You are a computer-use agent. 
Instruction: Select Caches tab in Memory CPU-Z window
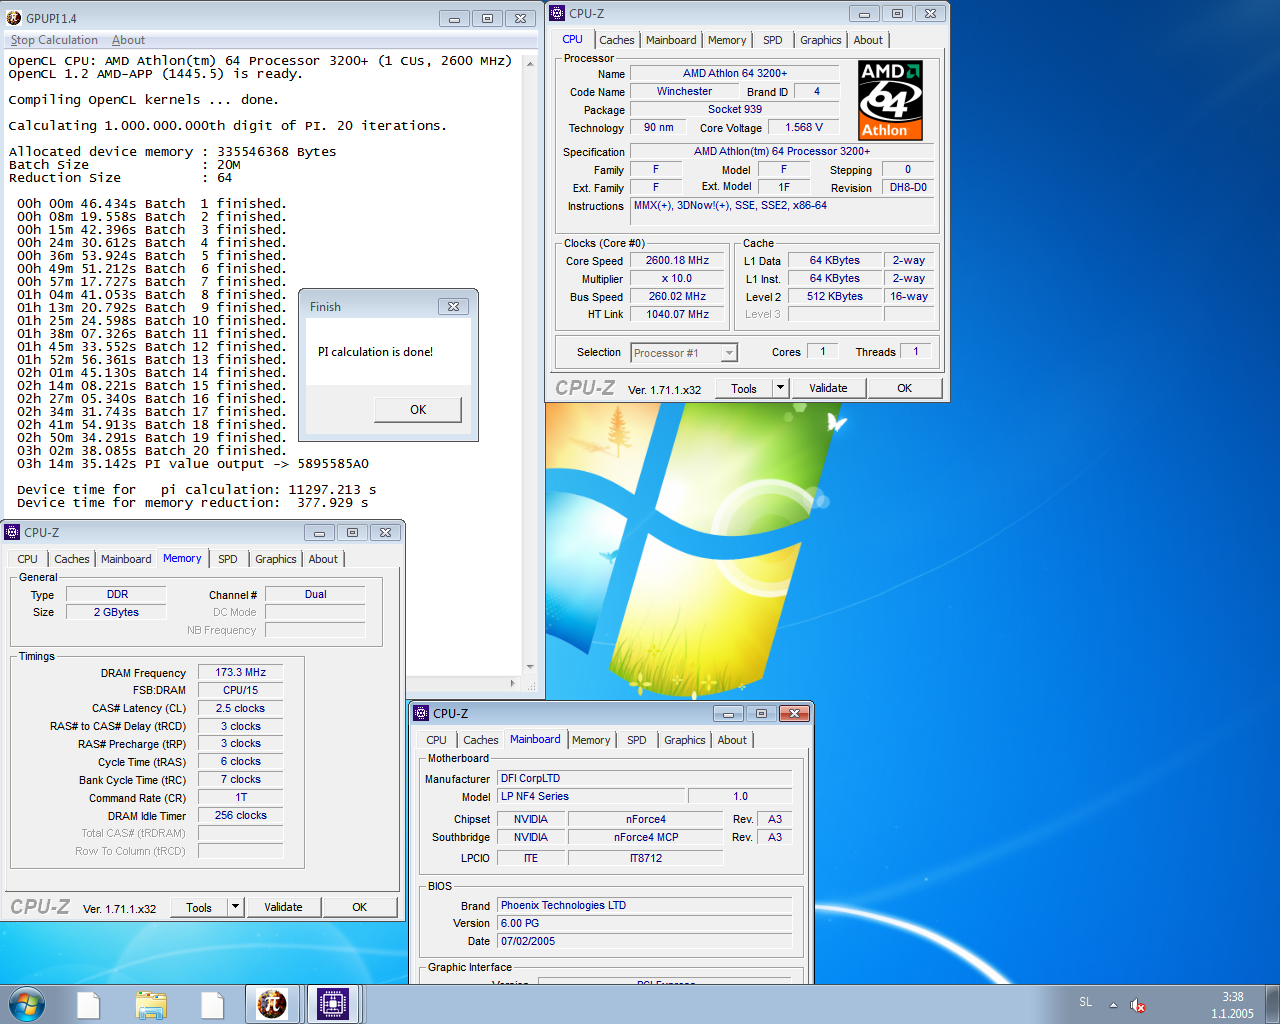click(x=72, y=559)
